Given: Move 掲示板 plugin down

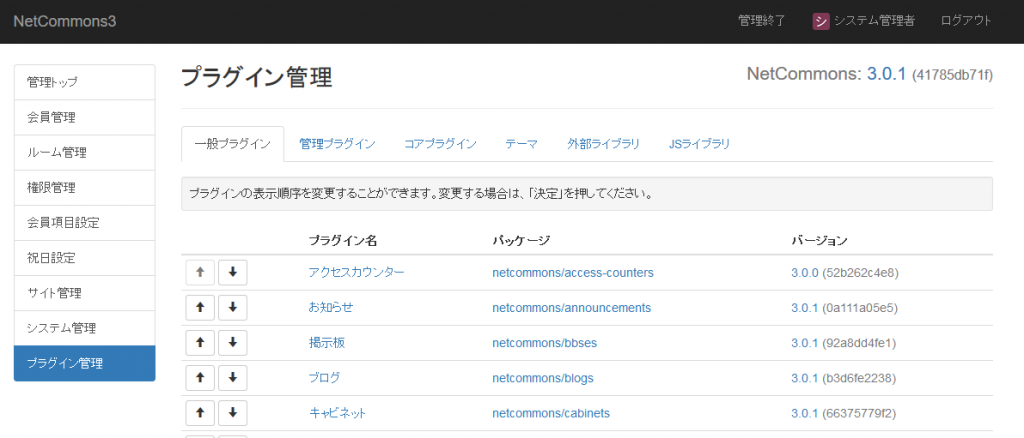Looking at the screenshot, I should (x=232, y=343).
